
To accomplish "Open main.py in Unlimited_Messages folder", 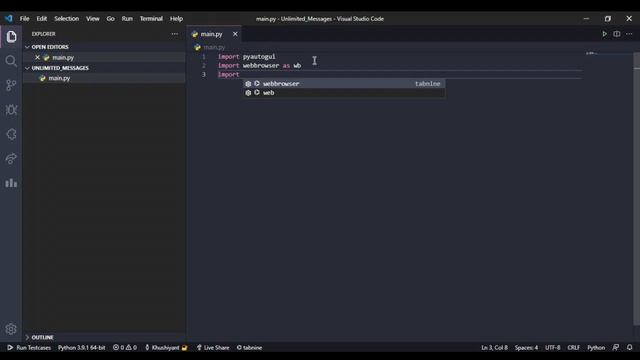I will pos(59,78).
